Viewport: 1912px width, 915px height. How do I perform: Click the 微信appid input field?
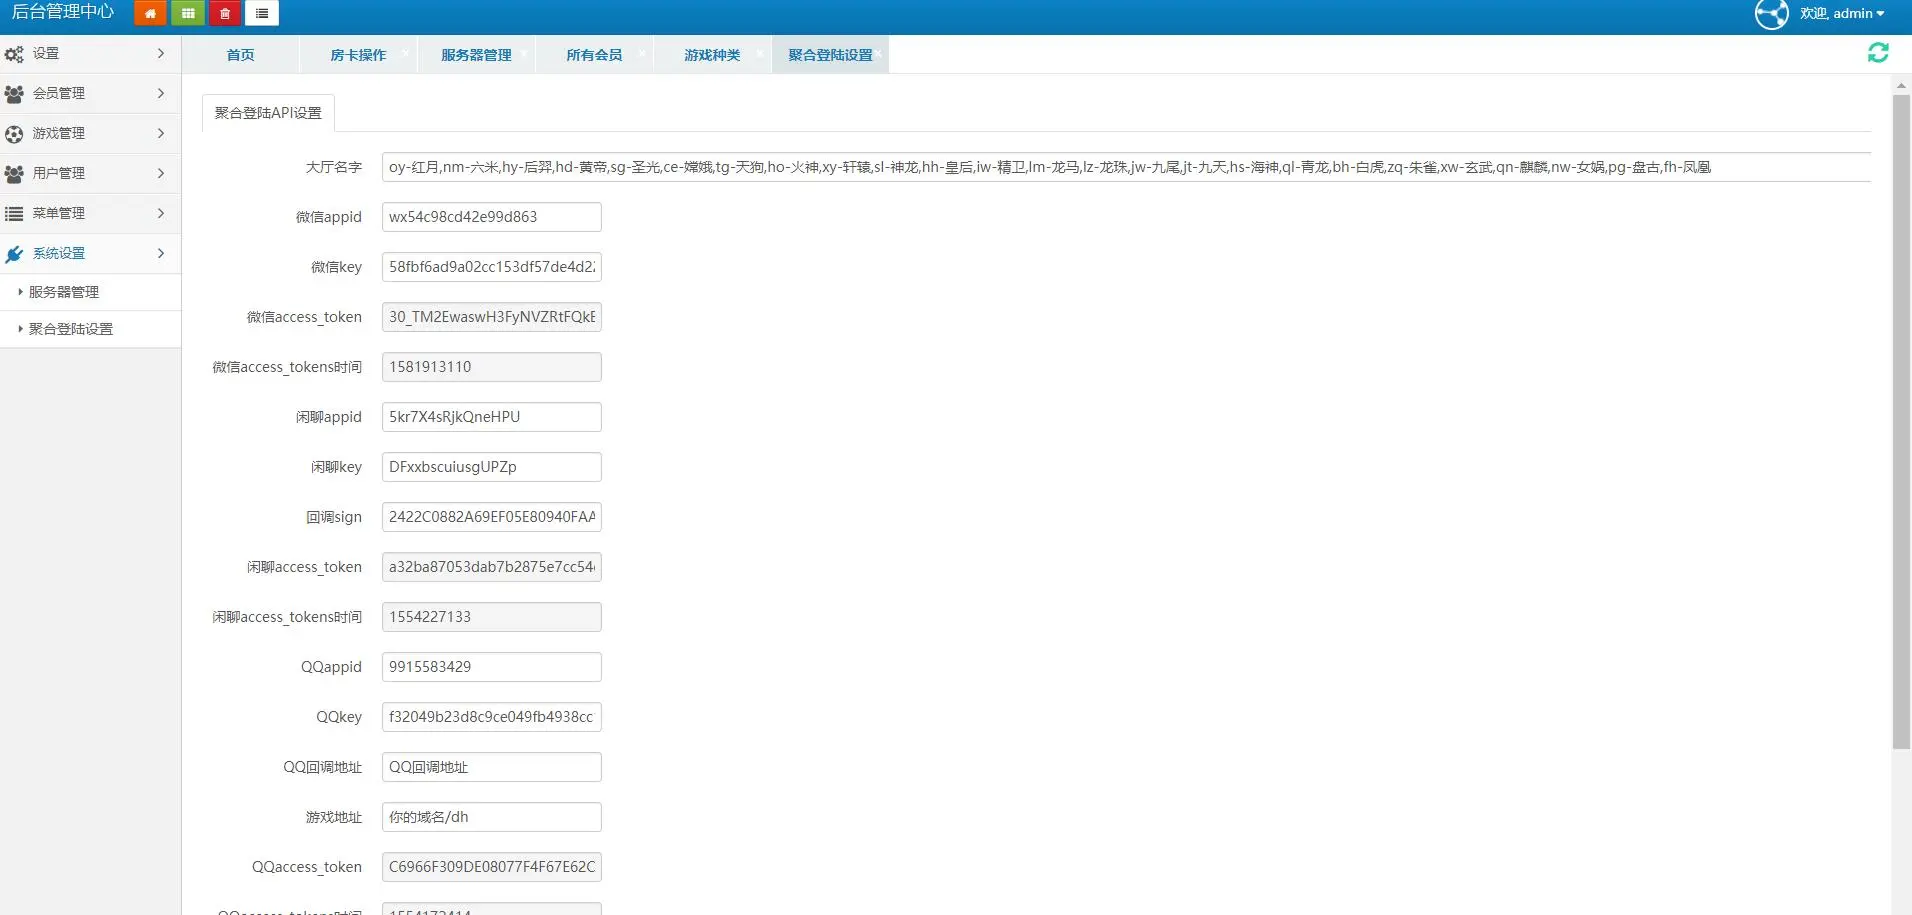click(491, 217)
